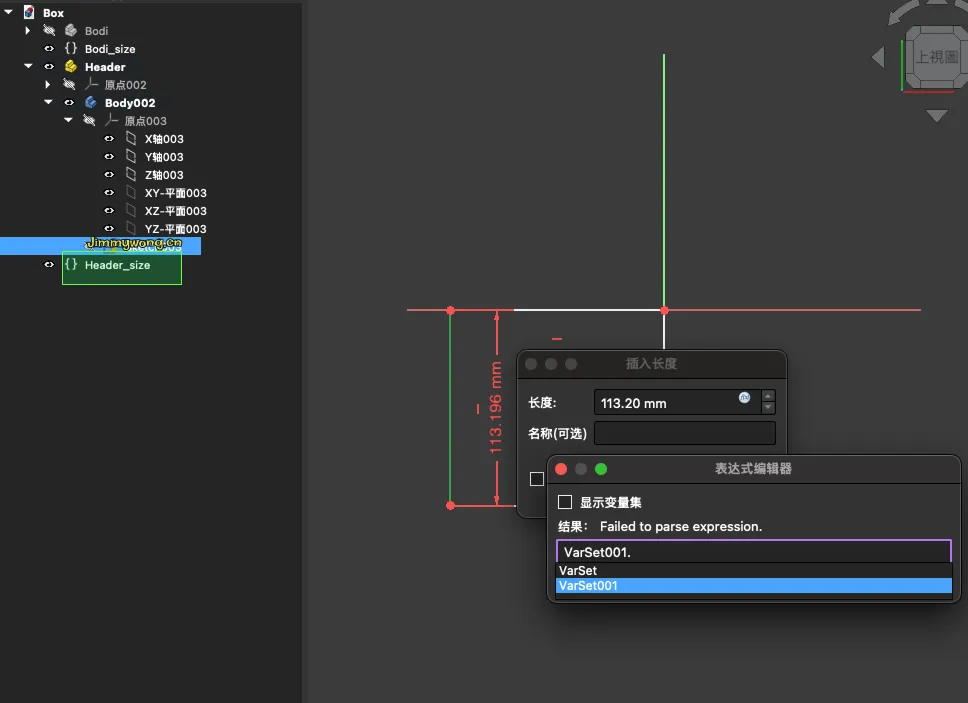Viewport: 968px width, 703px height.
Task: Click navigation cube down arrow
Action: (x=936, y=116)
